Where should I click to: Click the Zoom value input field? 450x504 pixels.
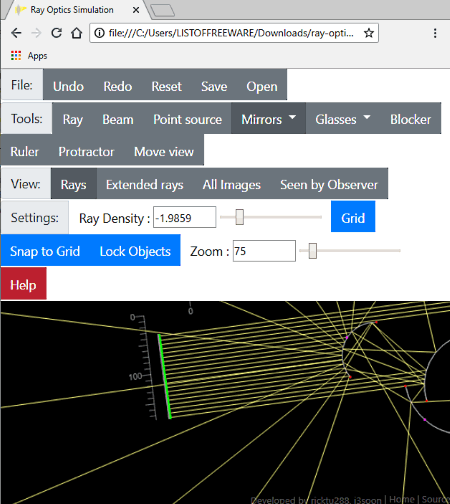click(264, 251)
